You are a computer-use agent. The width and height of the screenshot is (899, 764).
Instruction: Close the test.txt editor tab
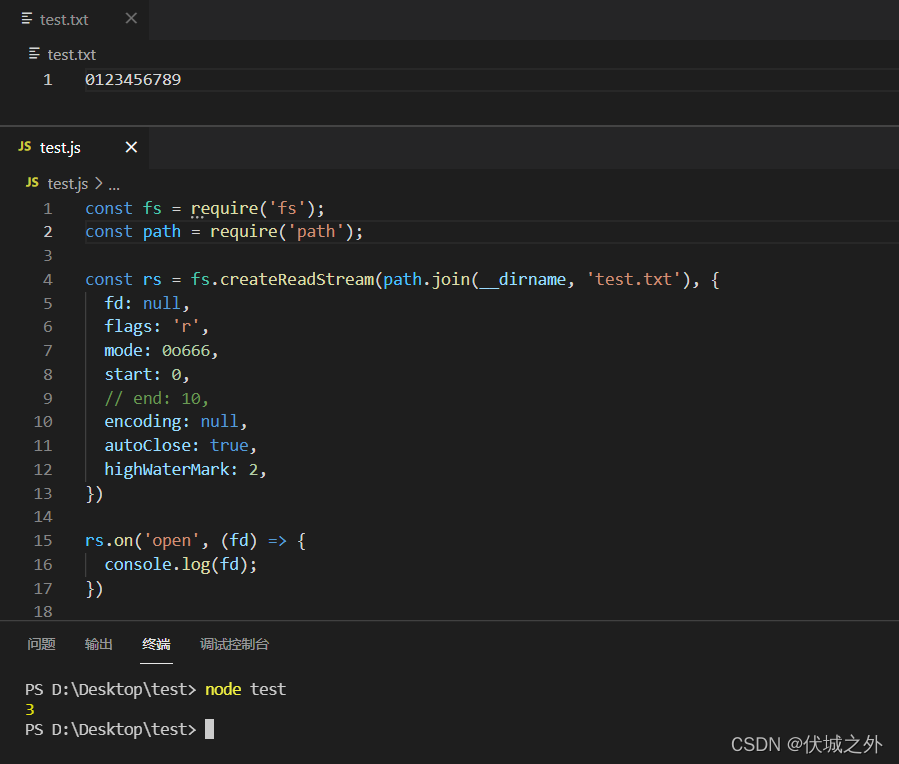(130, 18)
